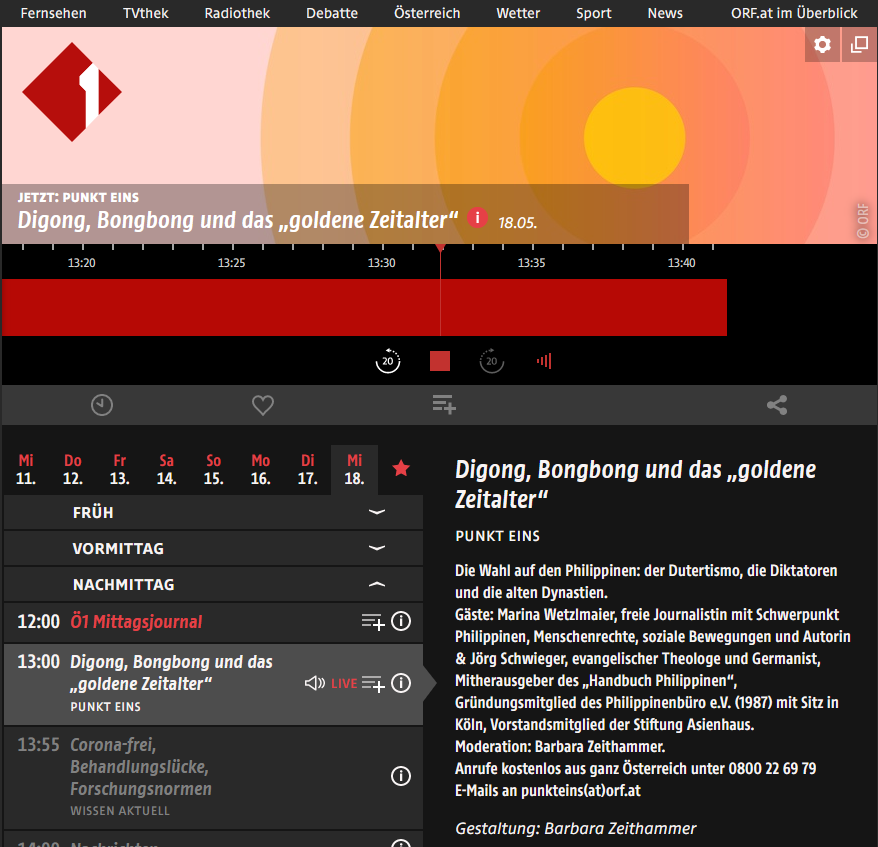Add broadcast to favorites with heart icon
This screenshot has height=847, width=878.
pyautogui.click(x=263, y=405)
